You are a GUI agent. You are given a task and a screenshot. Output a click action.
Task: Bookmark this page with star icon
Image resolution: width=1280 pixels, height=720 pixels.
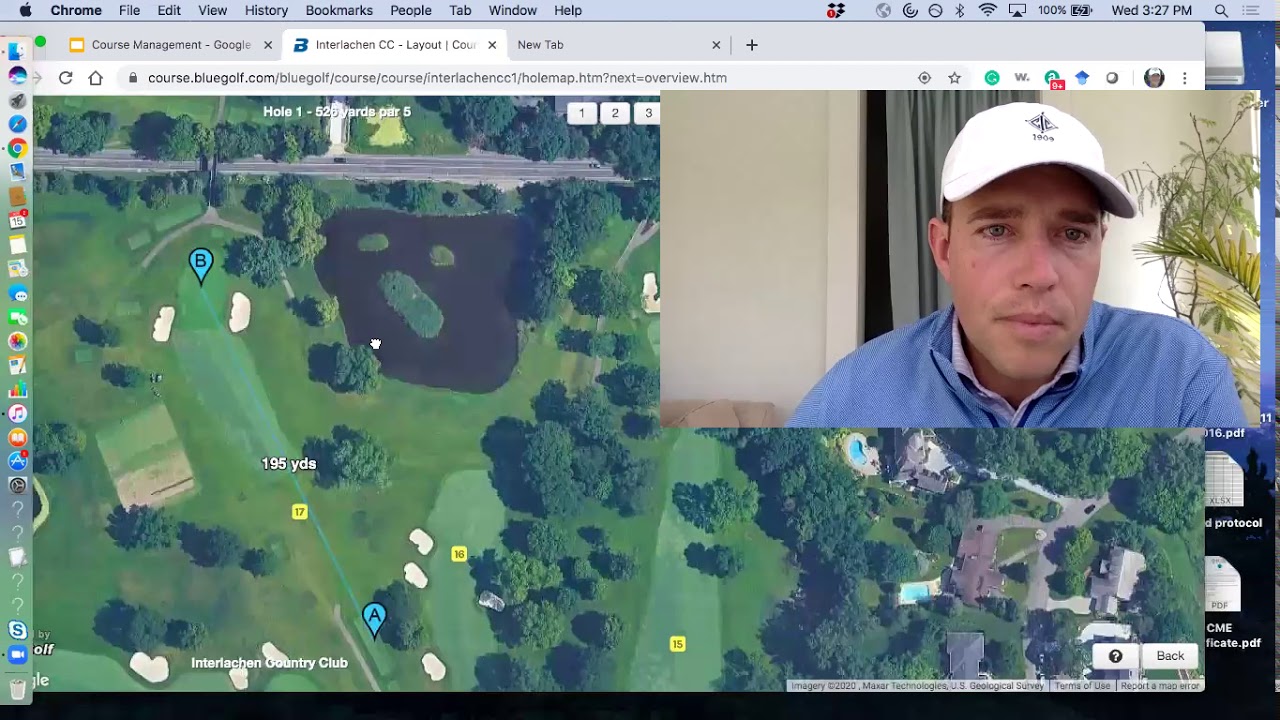[954, 78]
